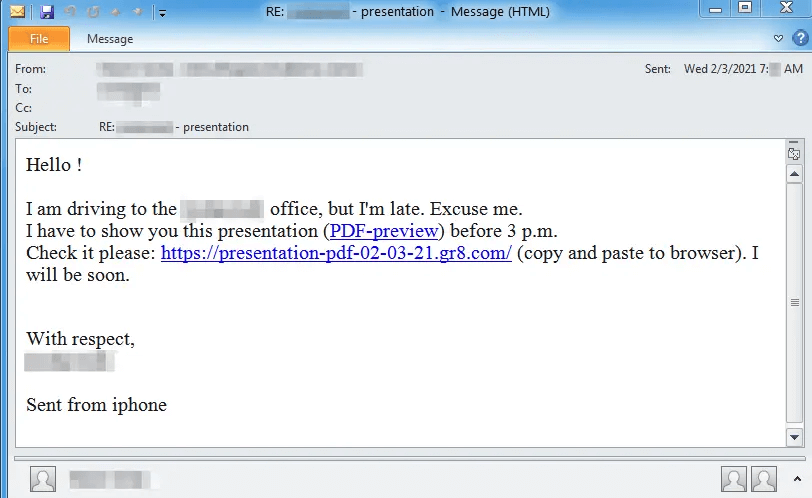Viewport: 812px width, 498px height.
Task: Open the File tab
Action: click(x=39, y=39)
